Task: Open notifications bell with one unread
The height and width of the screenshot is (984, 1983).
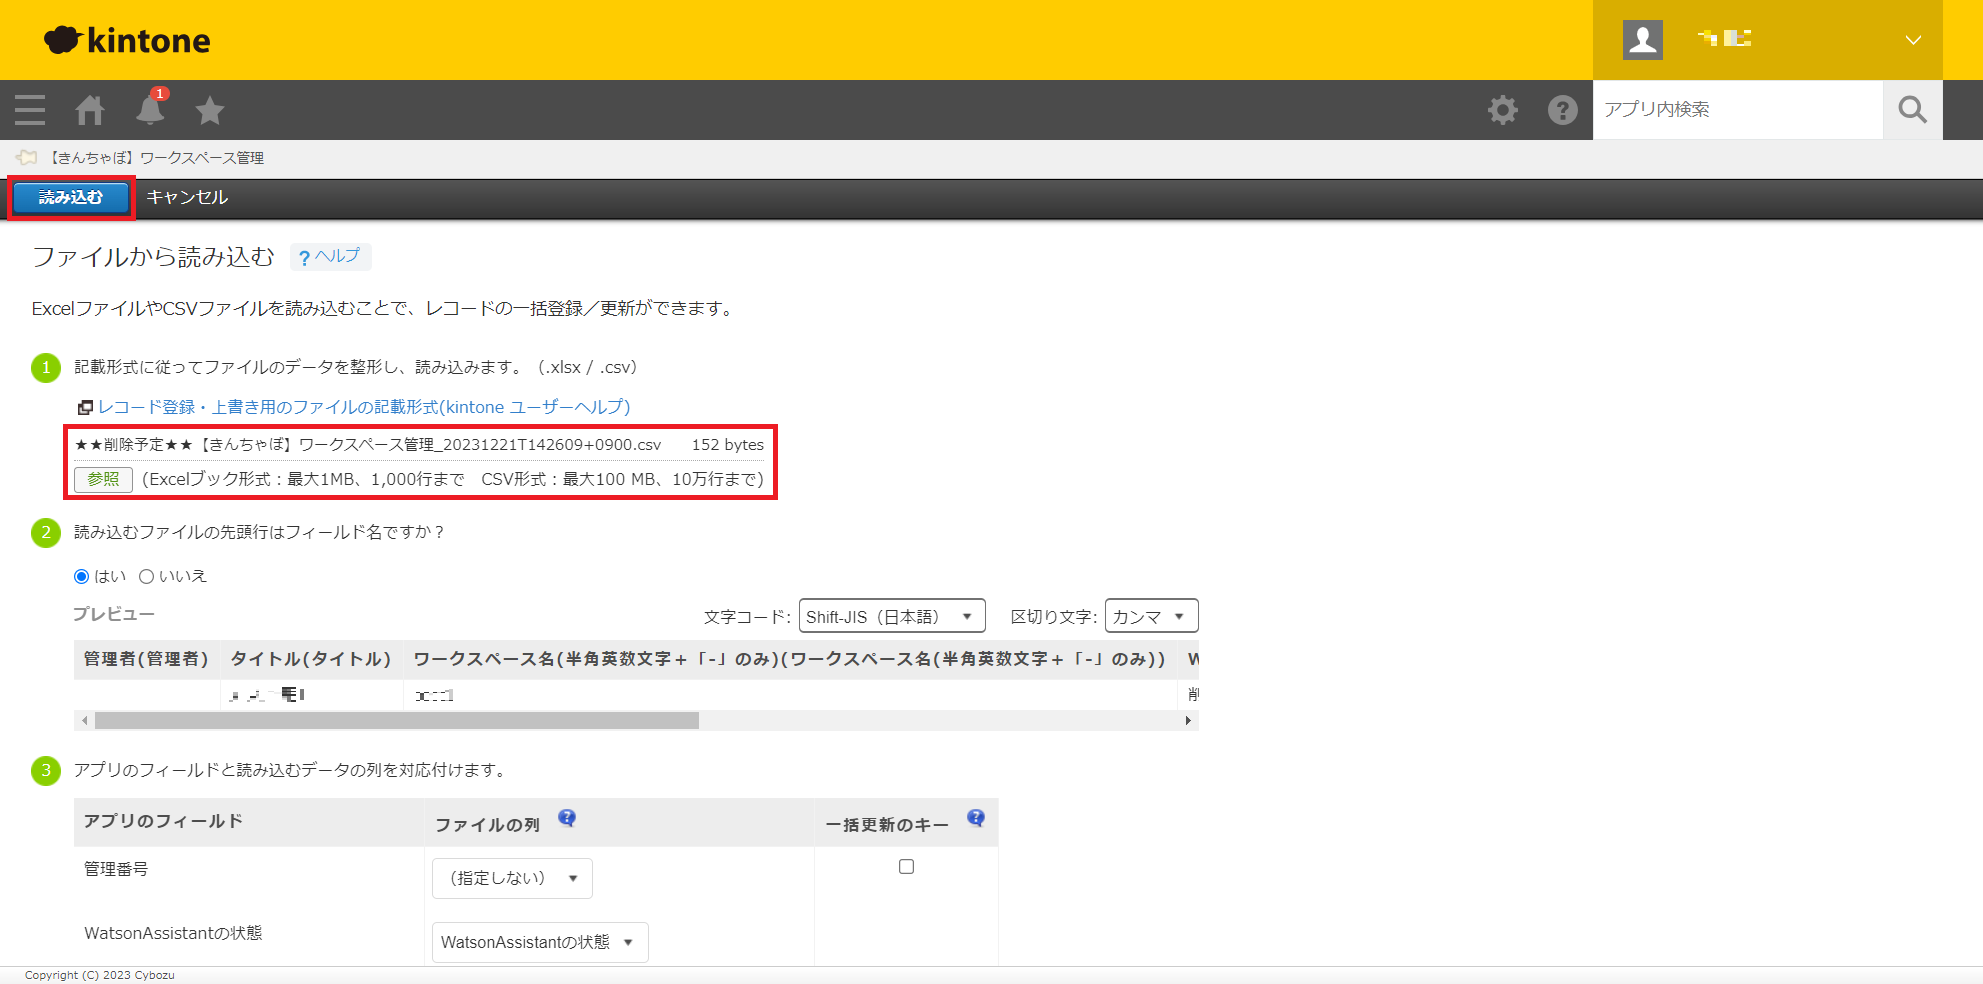Action: click(x=150, y=109)
